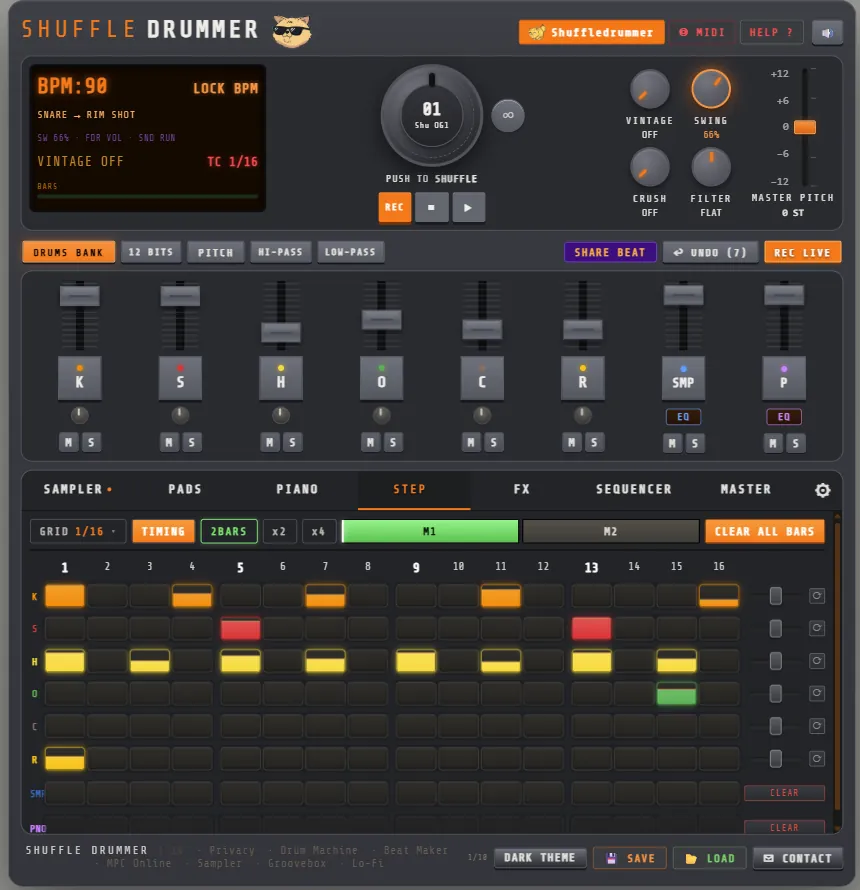
Task: Toggle LOCK BPM in the display
Action: [225, 89]
